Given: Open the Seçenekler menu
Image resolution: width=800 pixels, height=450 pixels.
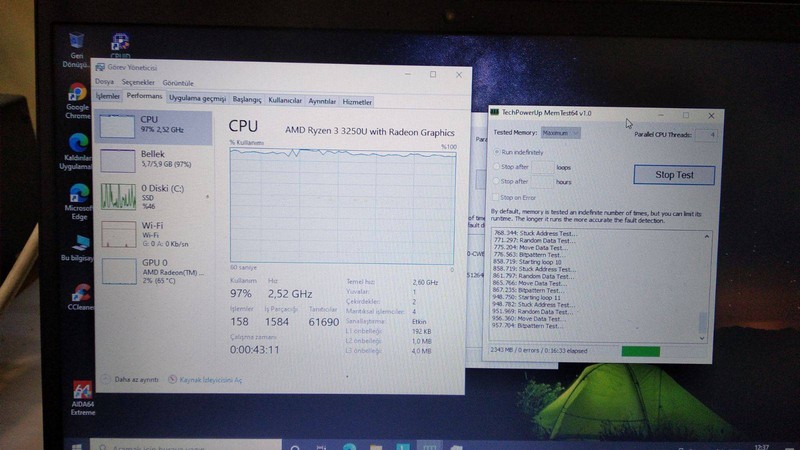Looking at the screenshot, I should pos(138,82).
